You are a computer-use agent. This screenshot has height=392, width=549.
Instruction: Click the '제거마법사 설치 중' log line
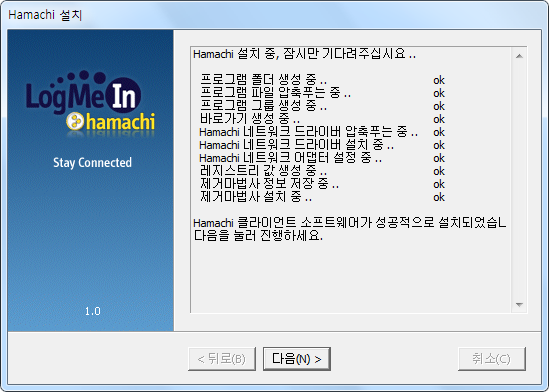pyautogui.click(x=256, y=197)
